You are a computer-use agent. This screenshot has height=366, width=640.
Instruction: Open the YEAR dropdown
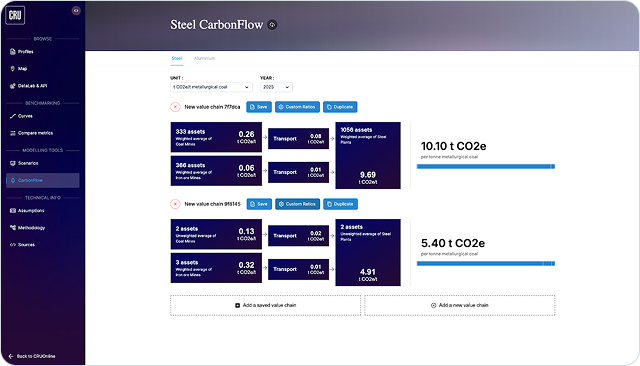[276, 87]
